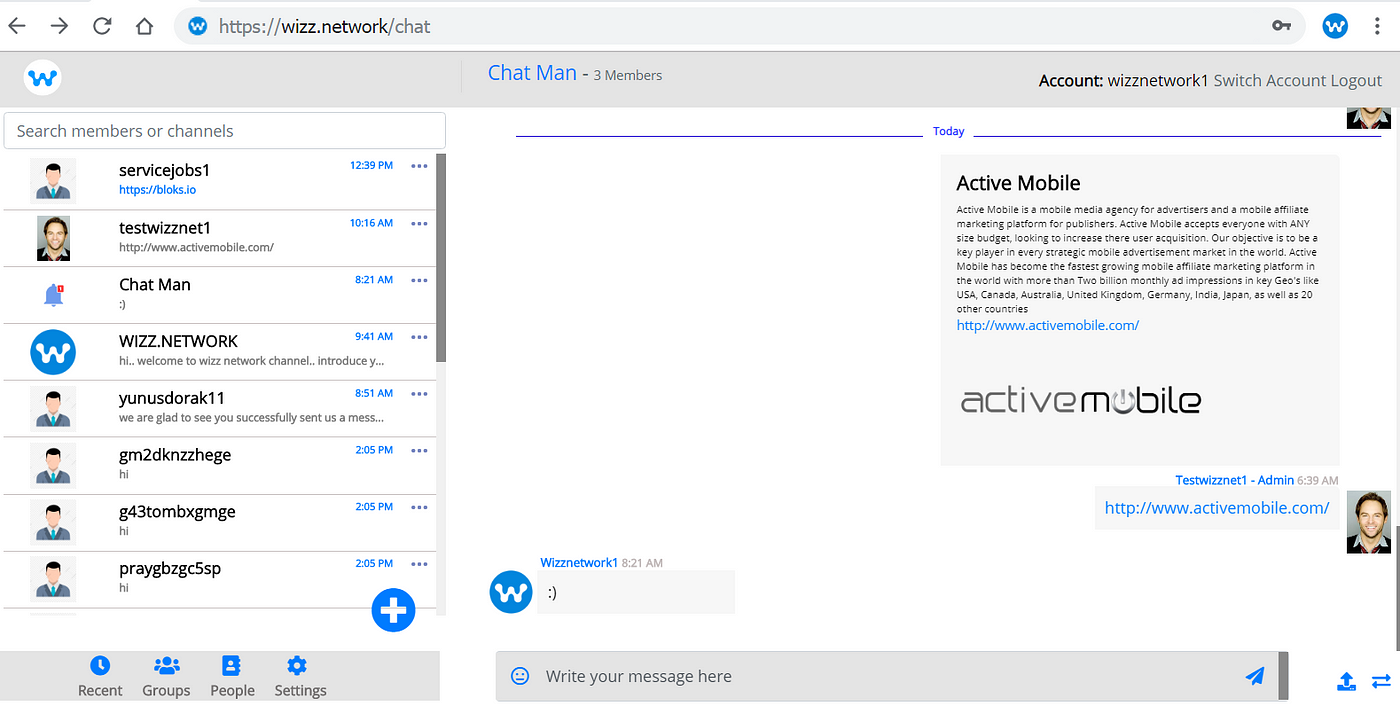Open the three-dot menu for WIZZ.NETWORK
This screenshot has height=716, width=1400.
point(419,337)
